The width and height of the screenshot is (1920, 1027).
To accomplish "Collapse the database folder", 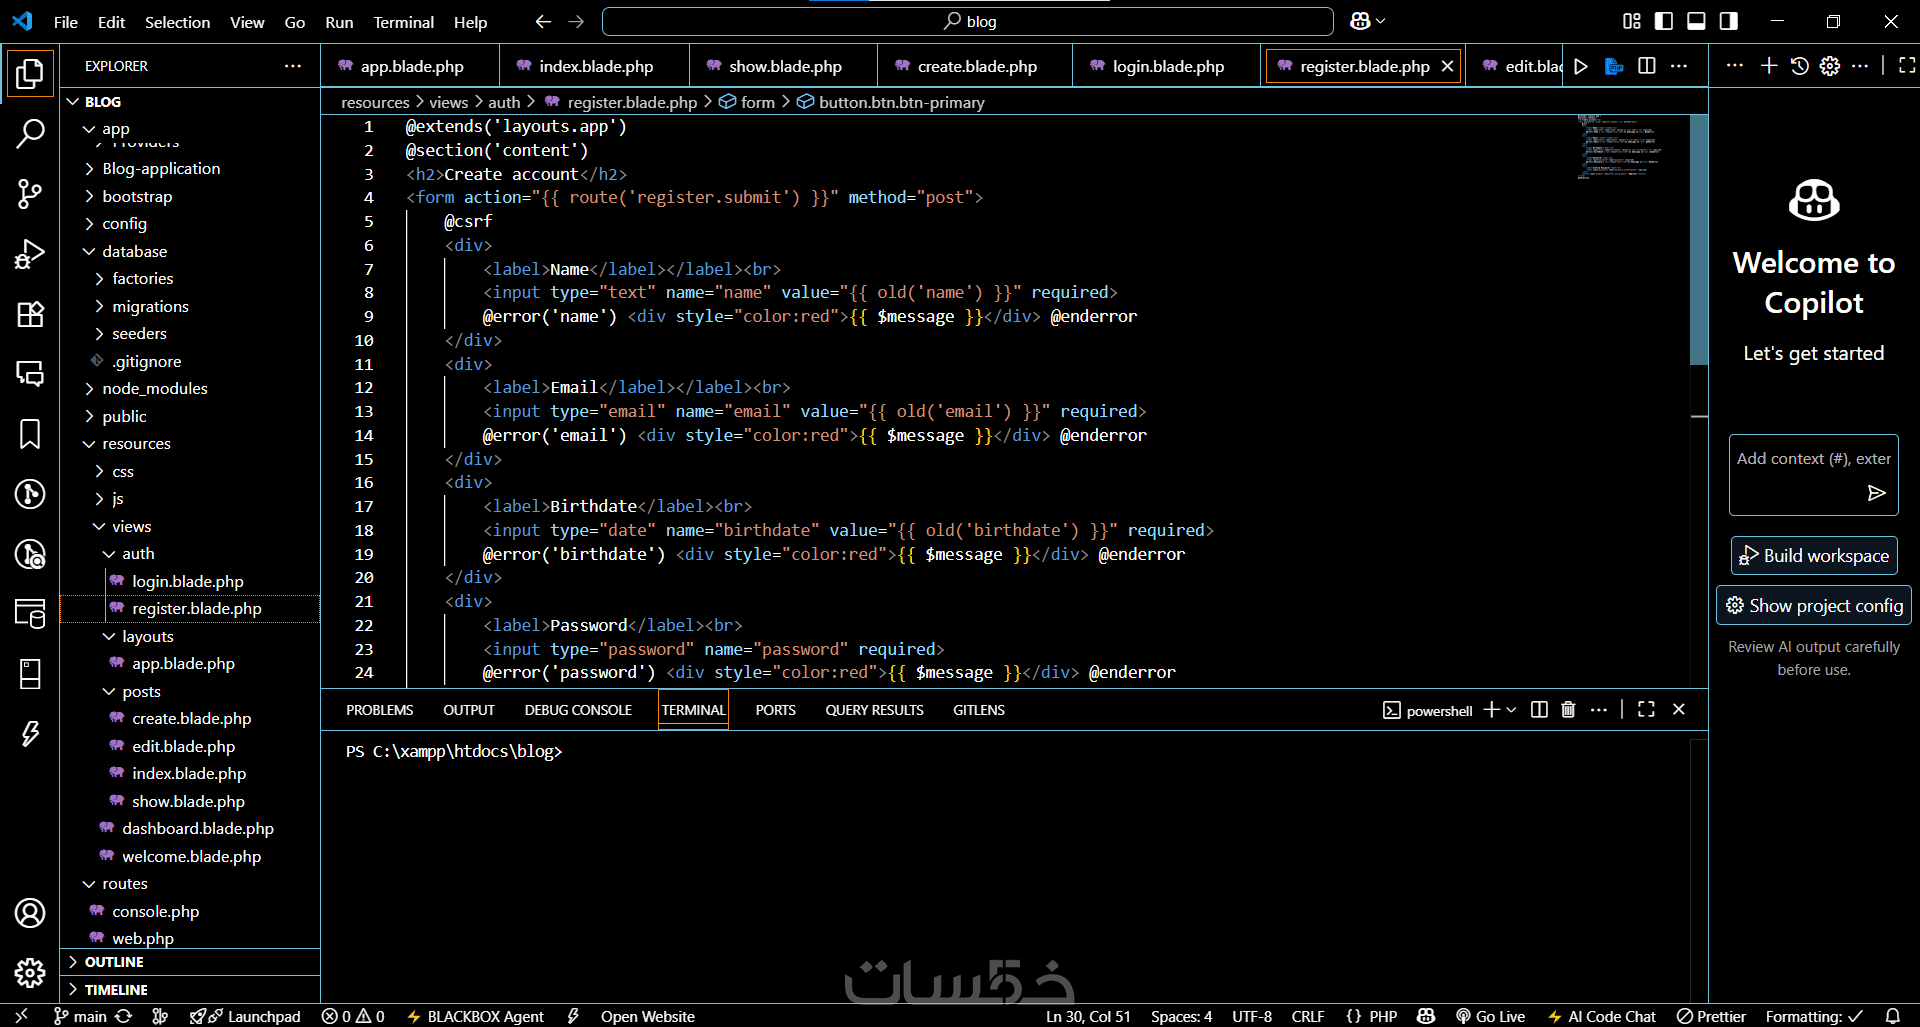I will (134, 252).
